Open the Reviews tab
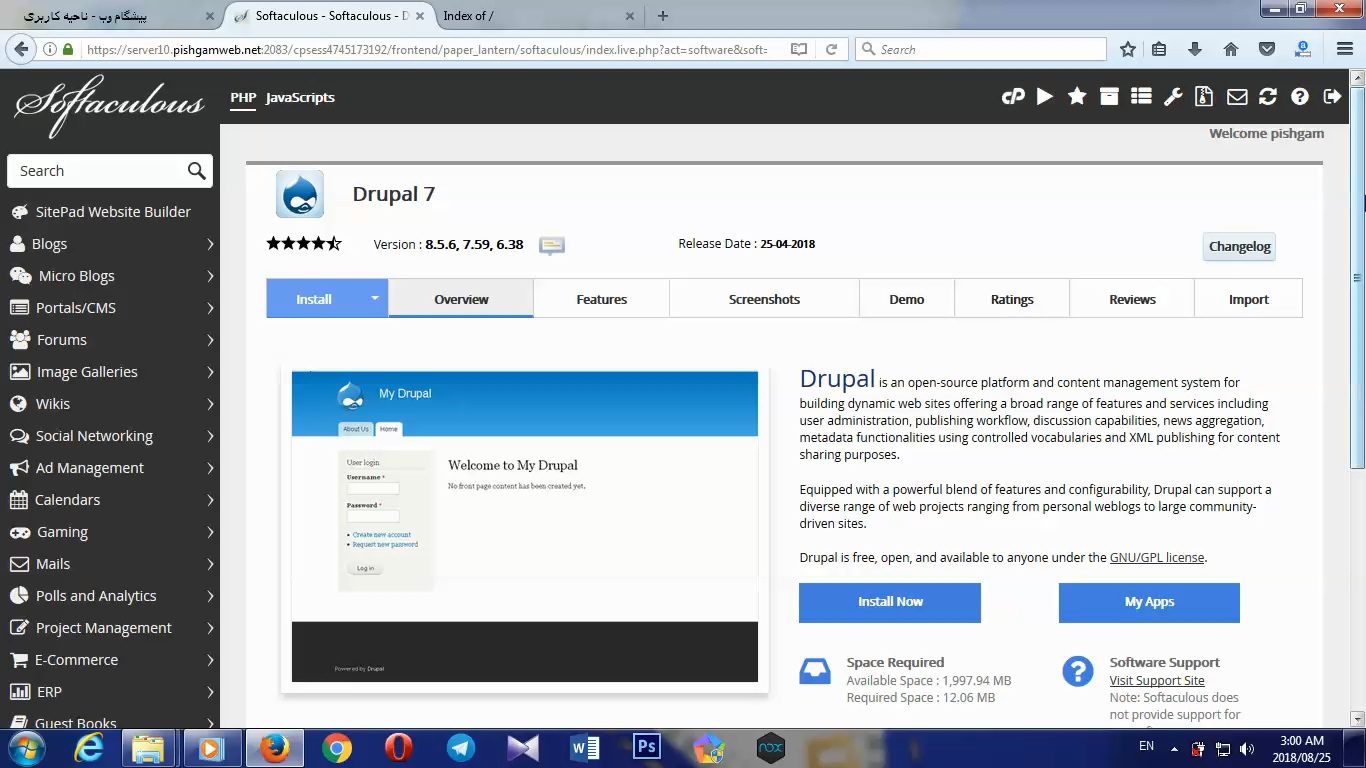1366x768 pixels. 1132,299
